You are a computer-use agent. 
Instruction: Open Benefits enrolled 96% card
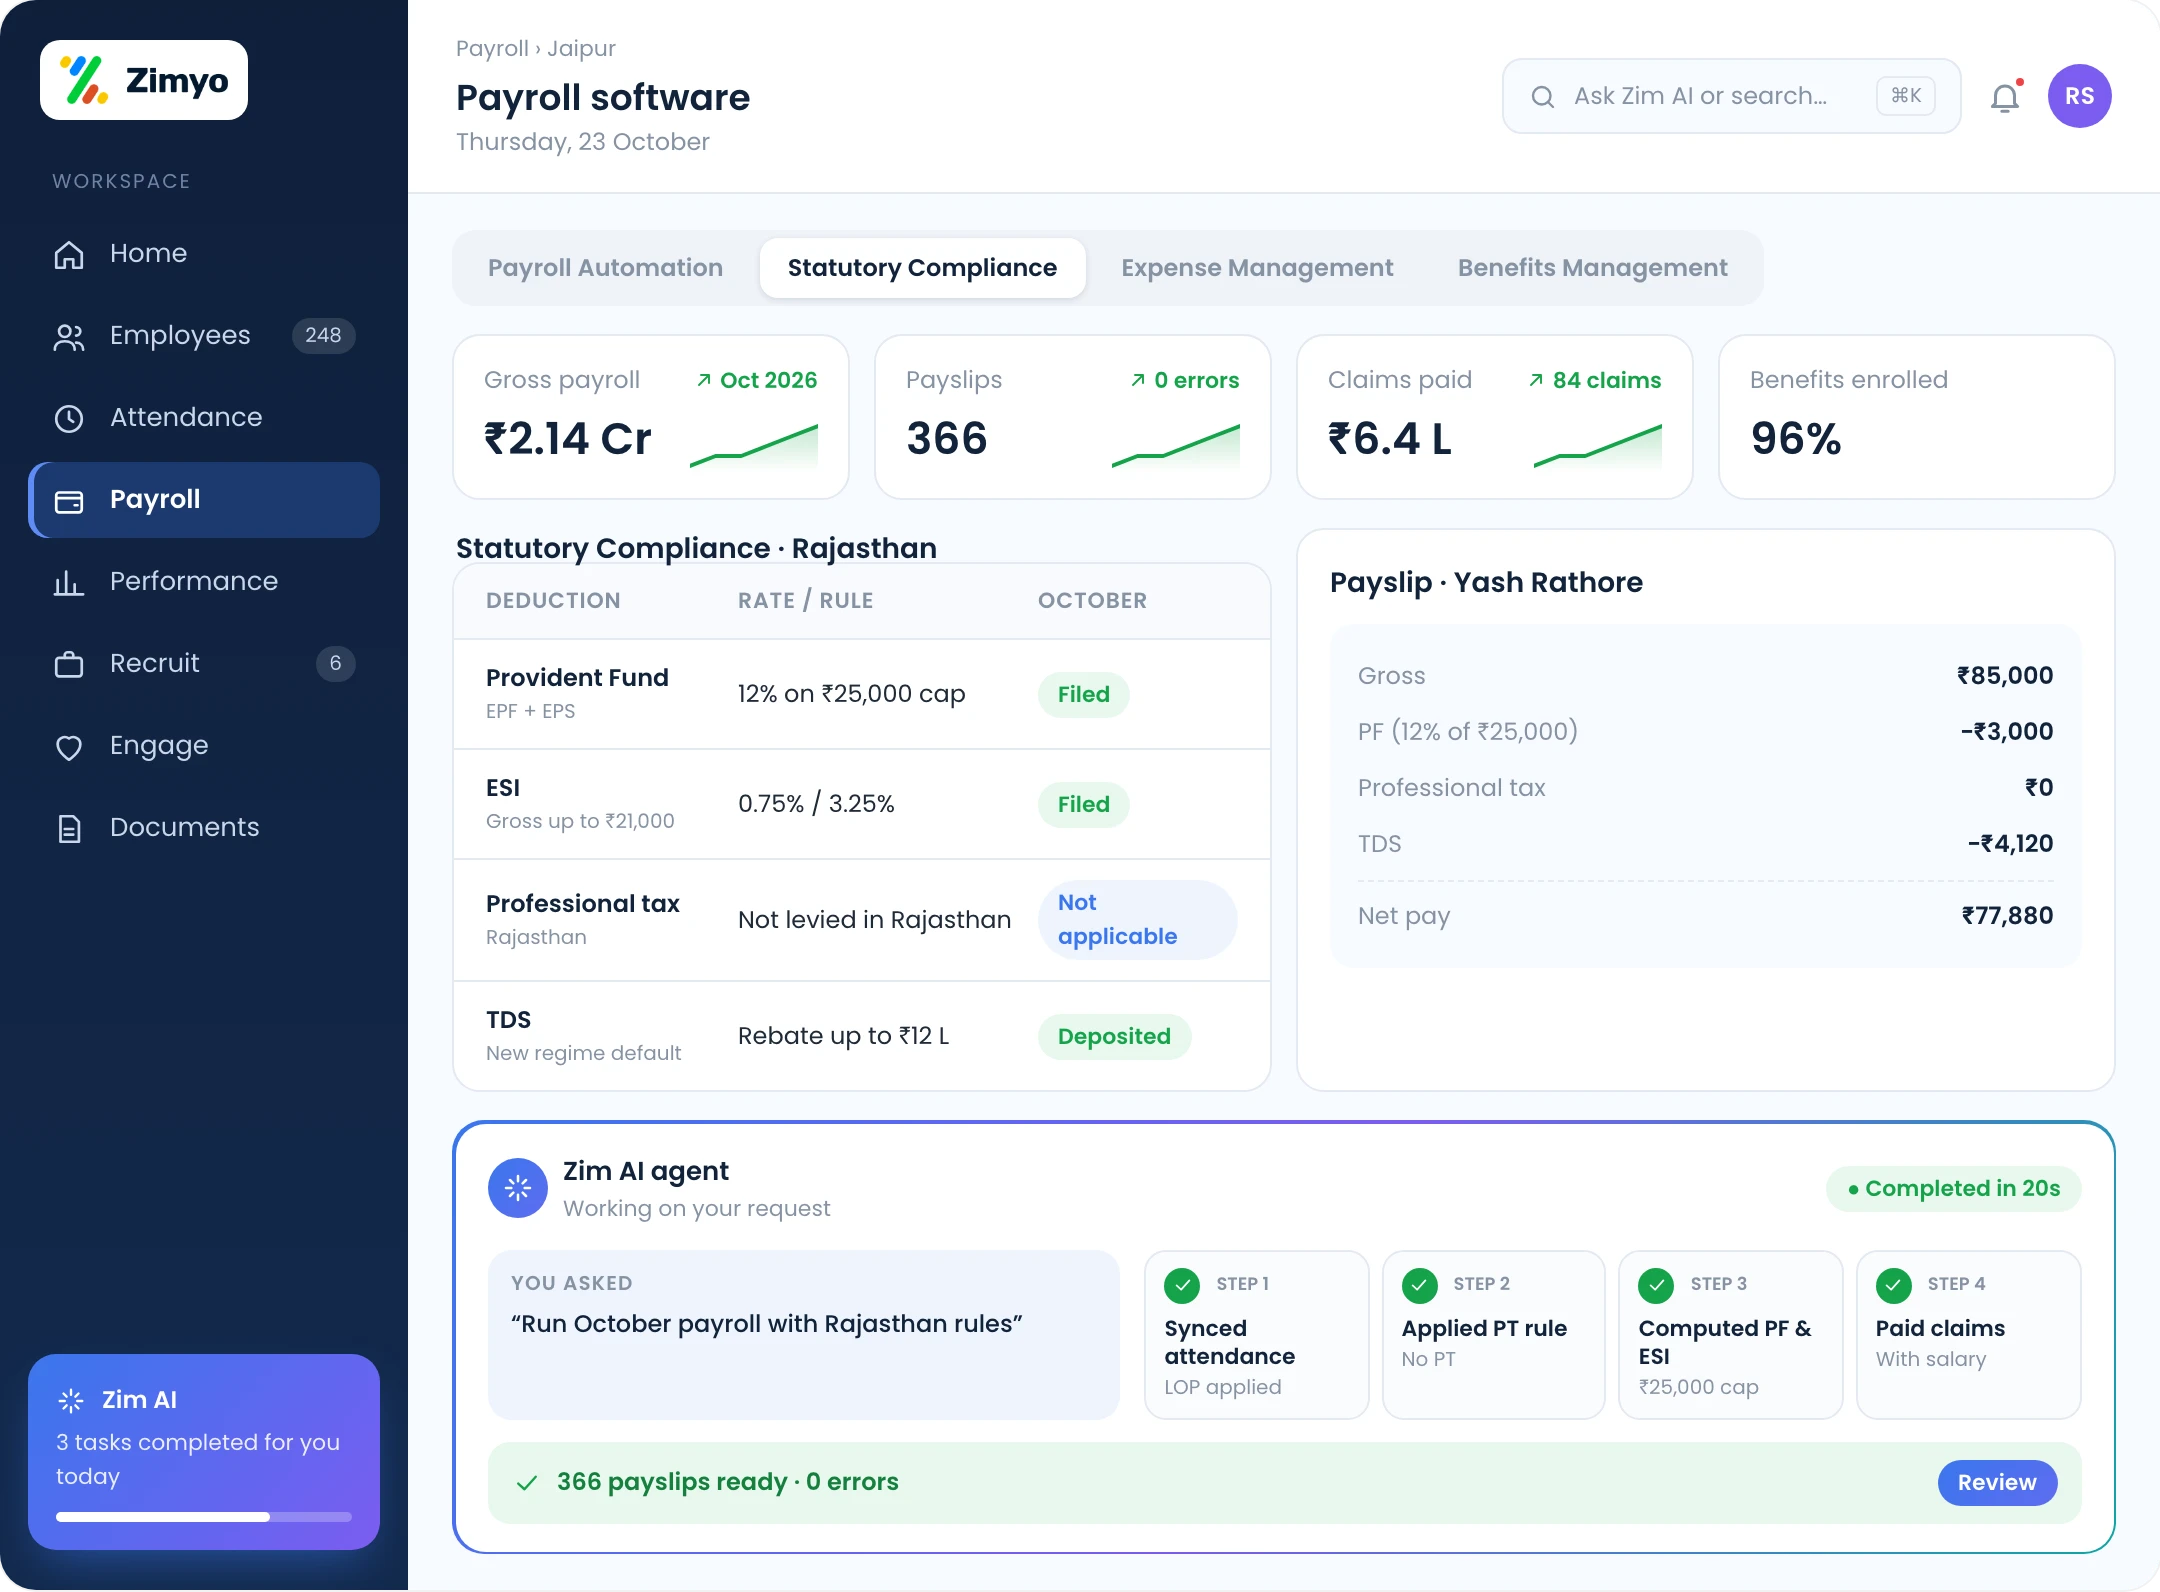tap(1917, 417)
